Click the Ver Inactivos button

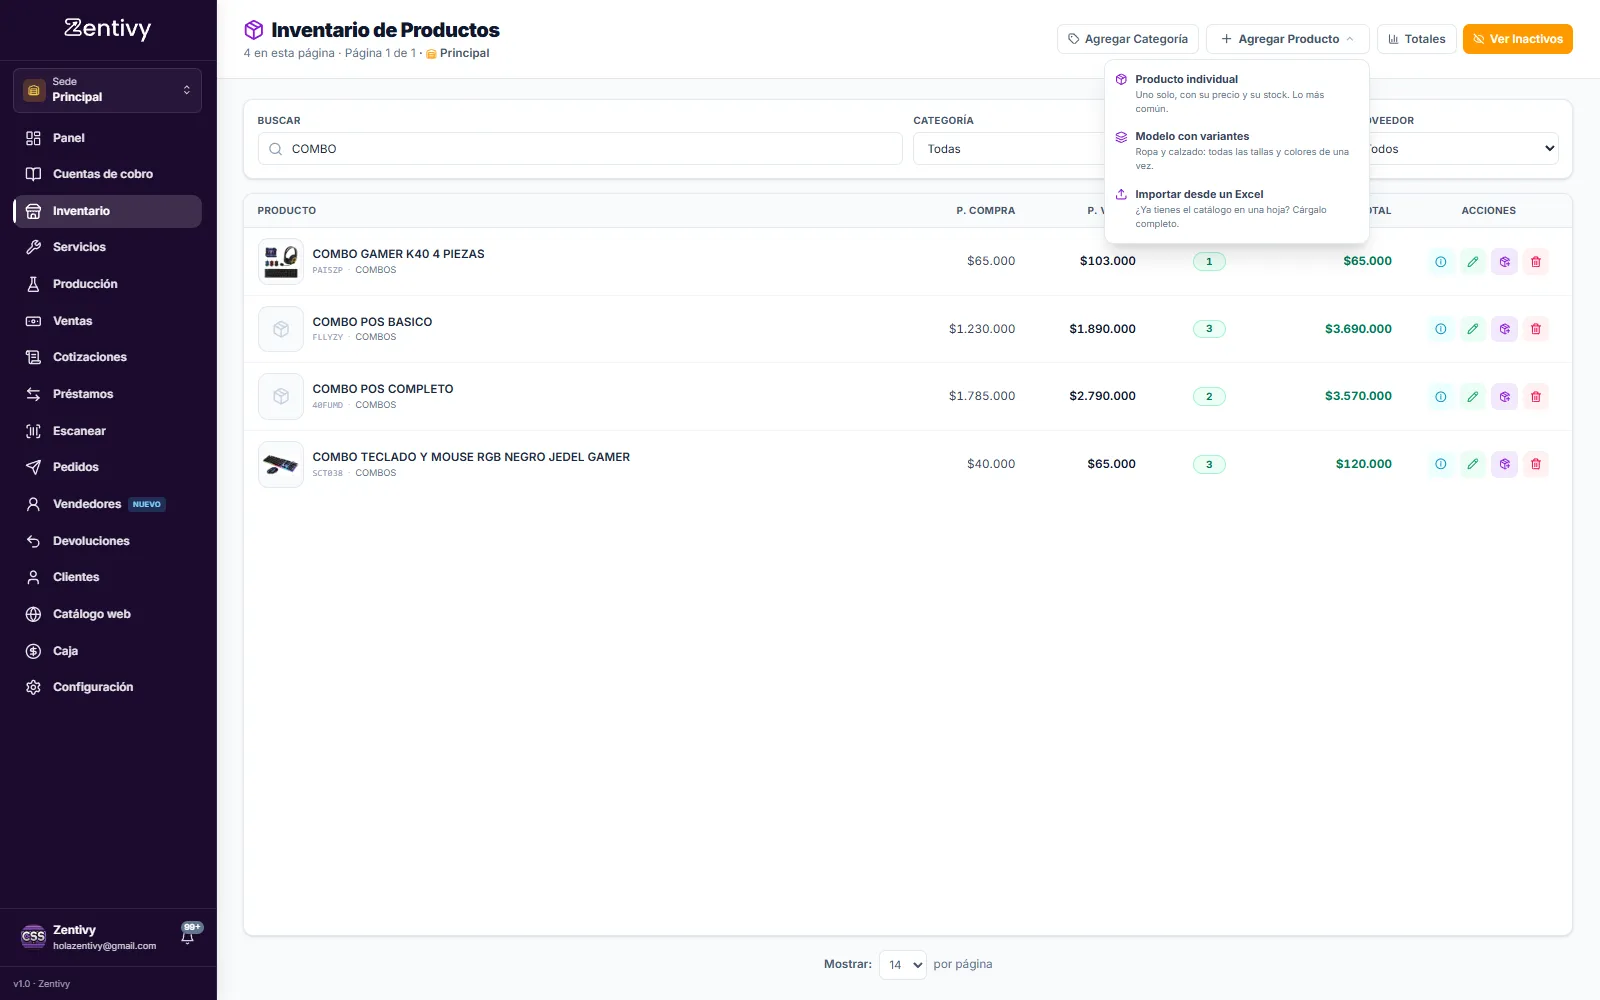pyautogui.click(x=1517, y=39)
